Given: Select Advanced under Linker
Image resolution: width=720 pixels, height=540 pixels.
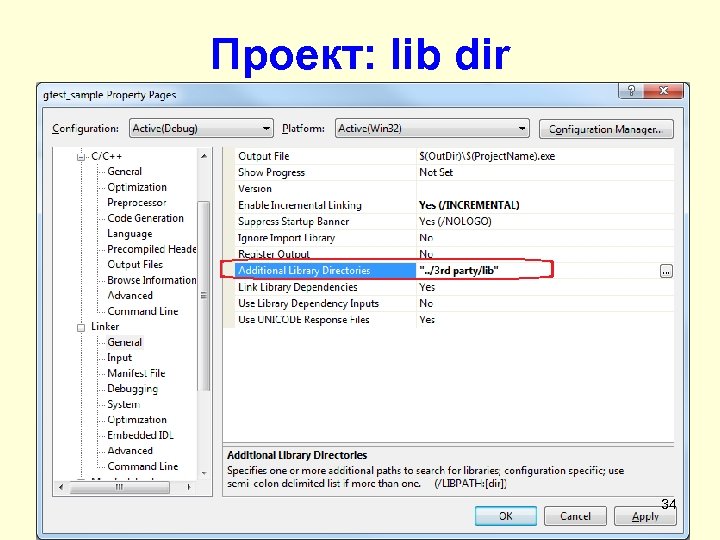Looking at the screenshot, I should [x=130, y=451].
